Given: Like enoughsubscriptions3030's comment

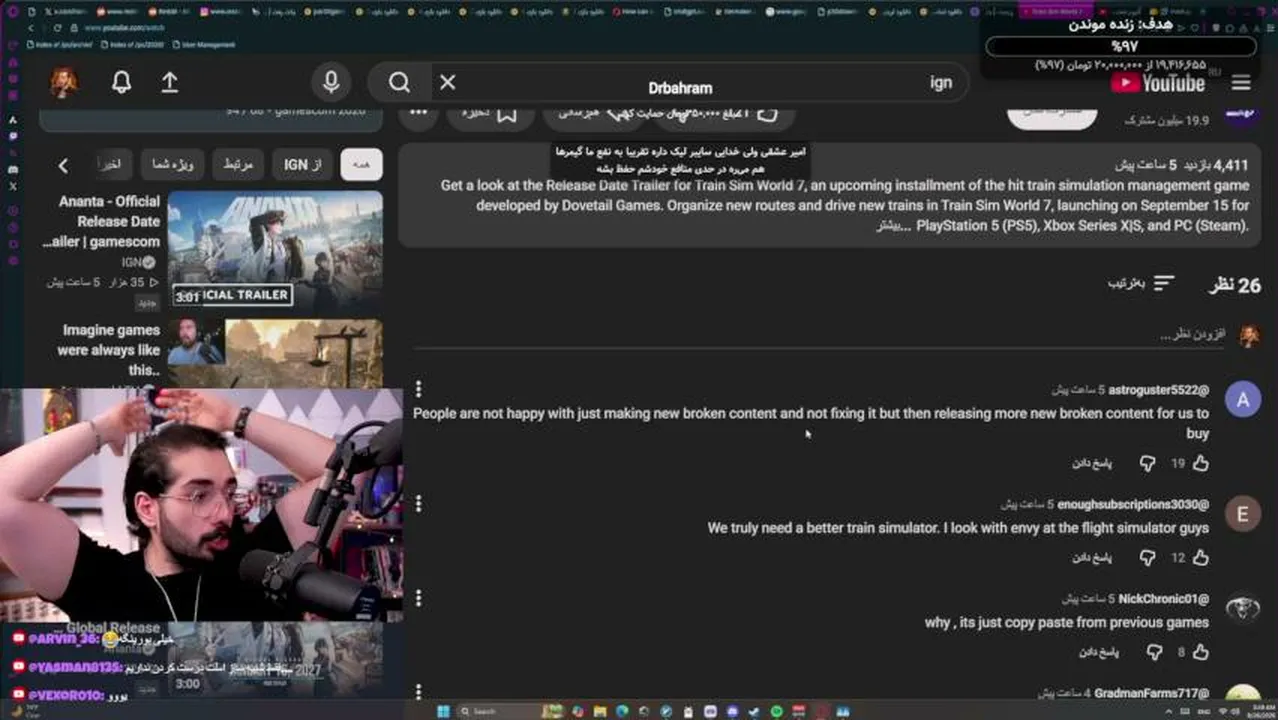Looking at the screenshot, I should point(1201,557).
